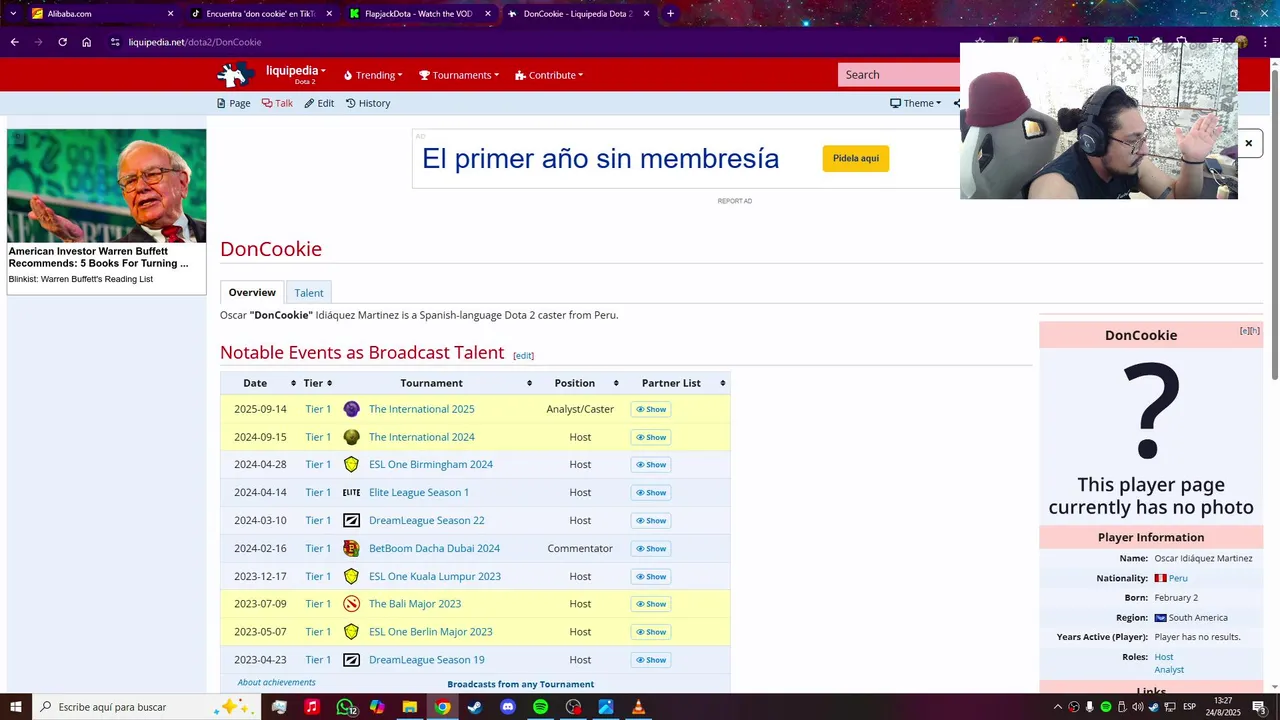Image resolution: width=1280 pixels, height=720 pixels.
Task: Open Discord from the taskbar
Action: tap(507, 707)
